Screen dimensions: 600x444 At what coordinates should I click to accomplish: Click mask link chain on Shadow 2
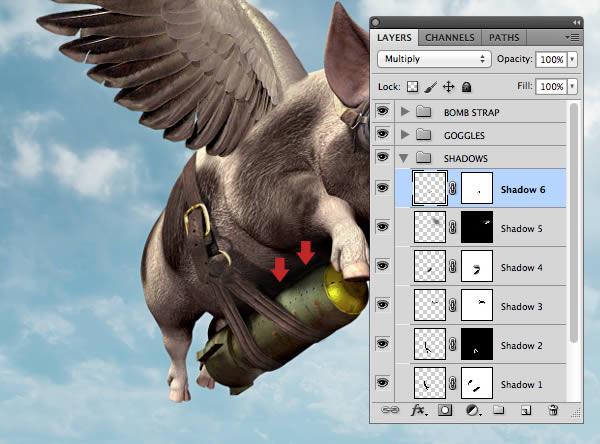click(453, 344)
